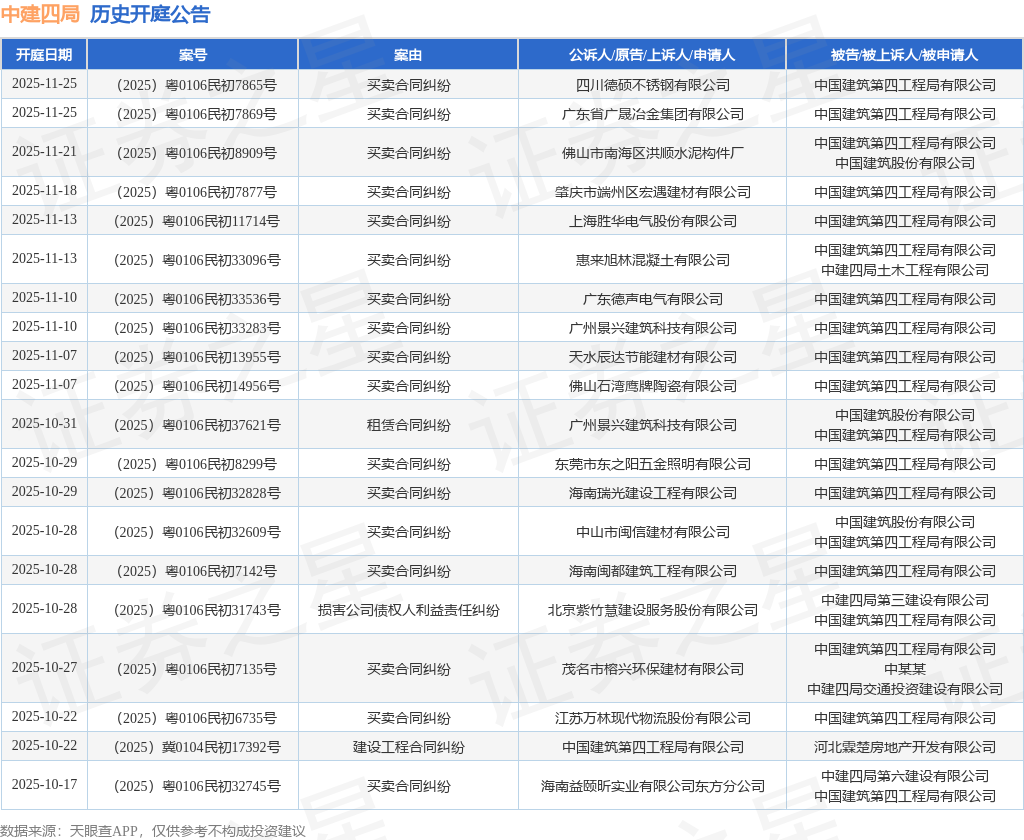
Task: Select case number 粤0106民初7135号
Action: click(x=221, y=669)
